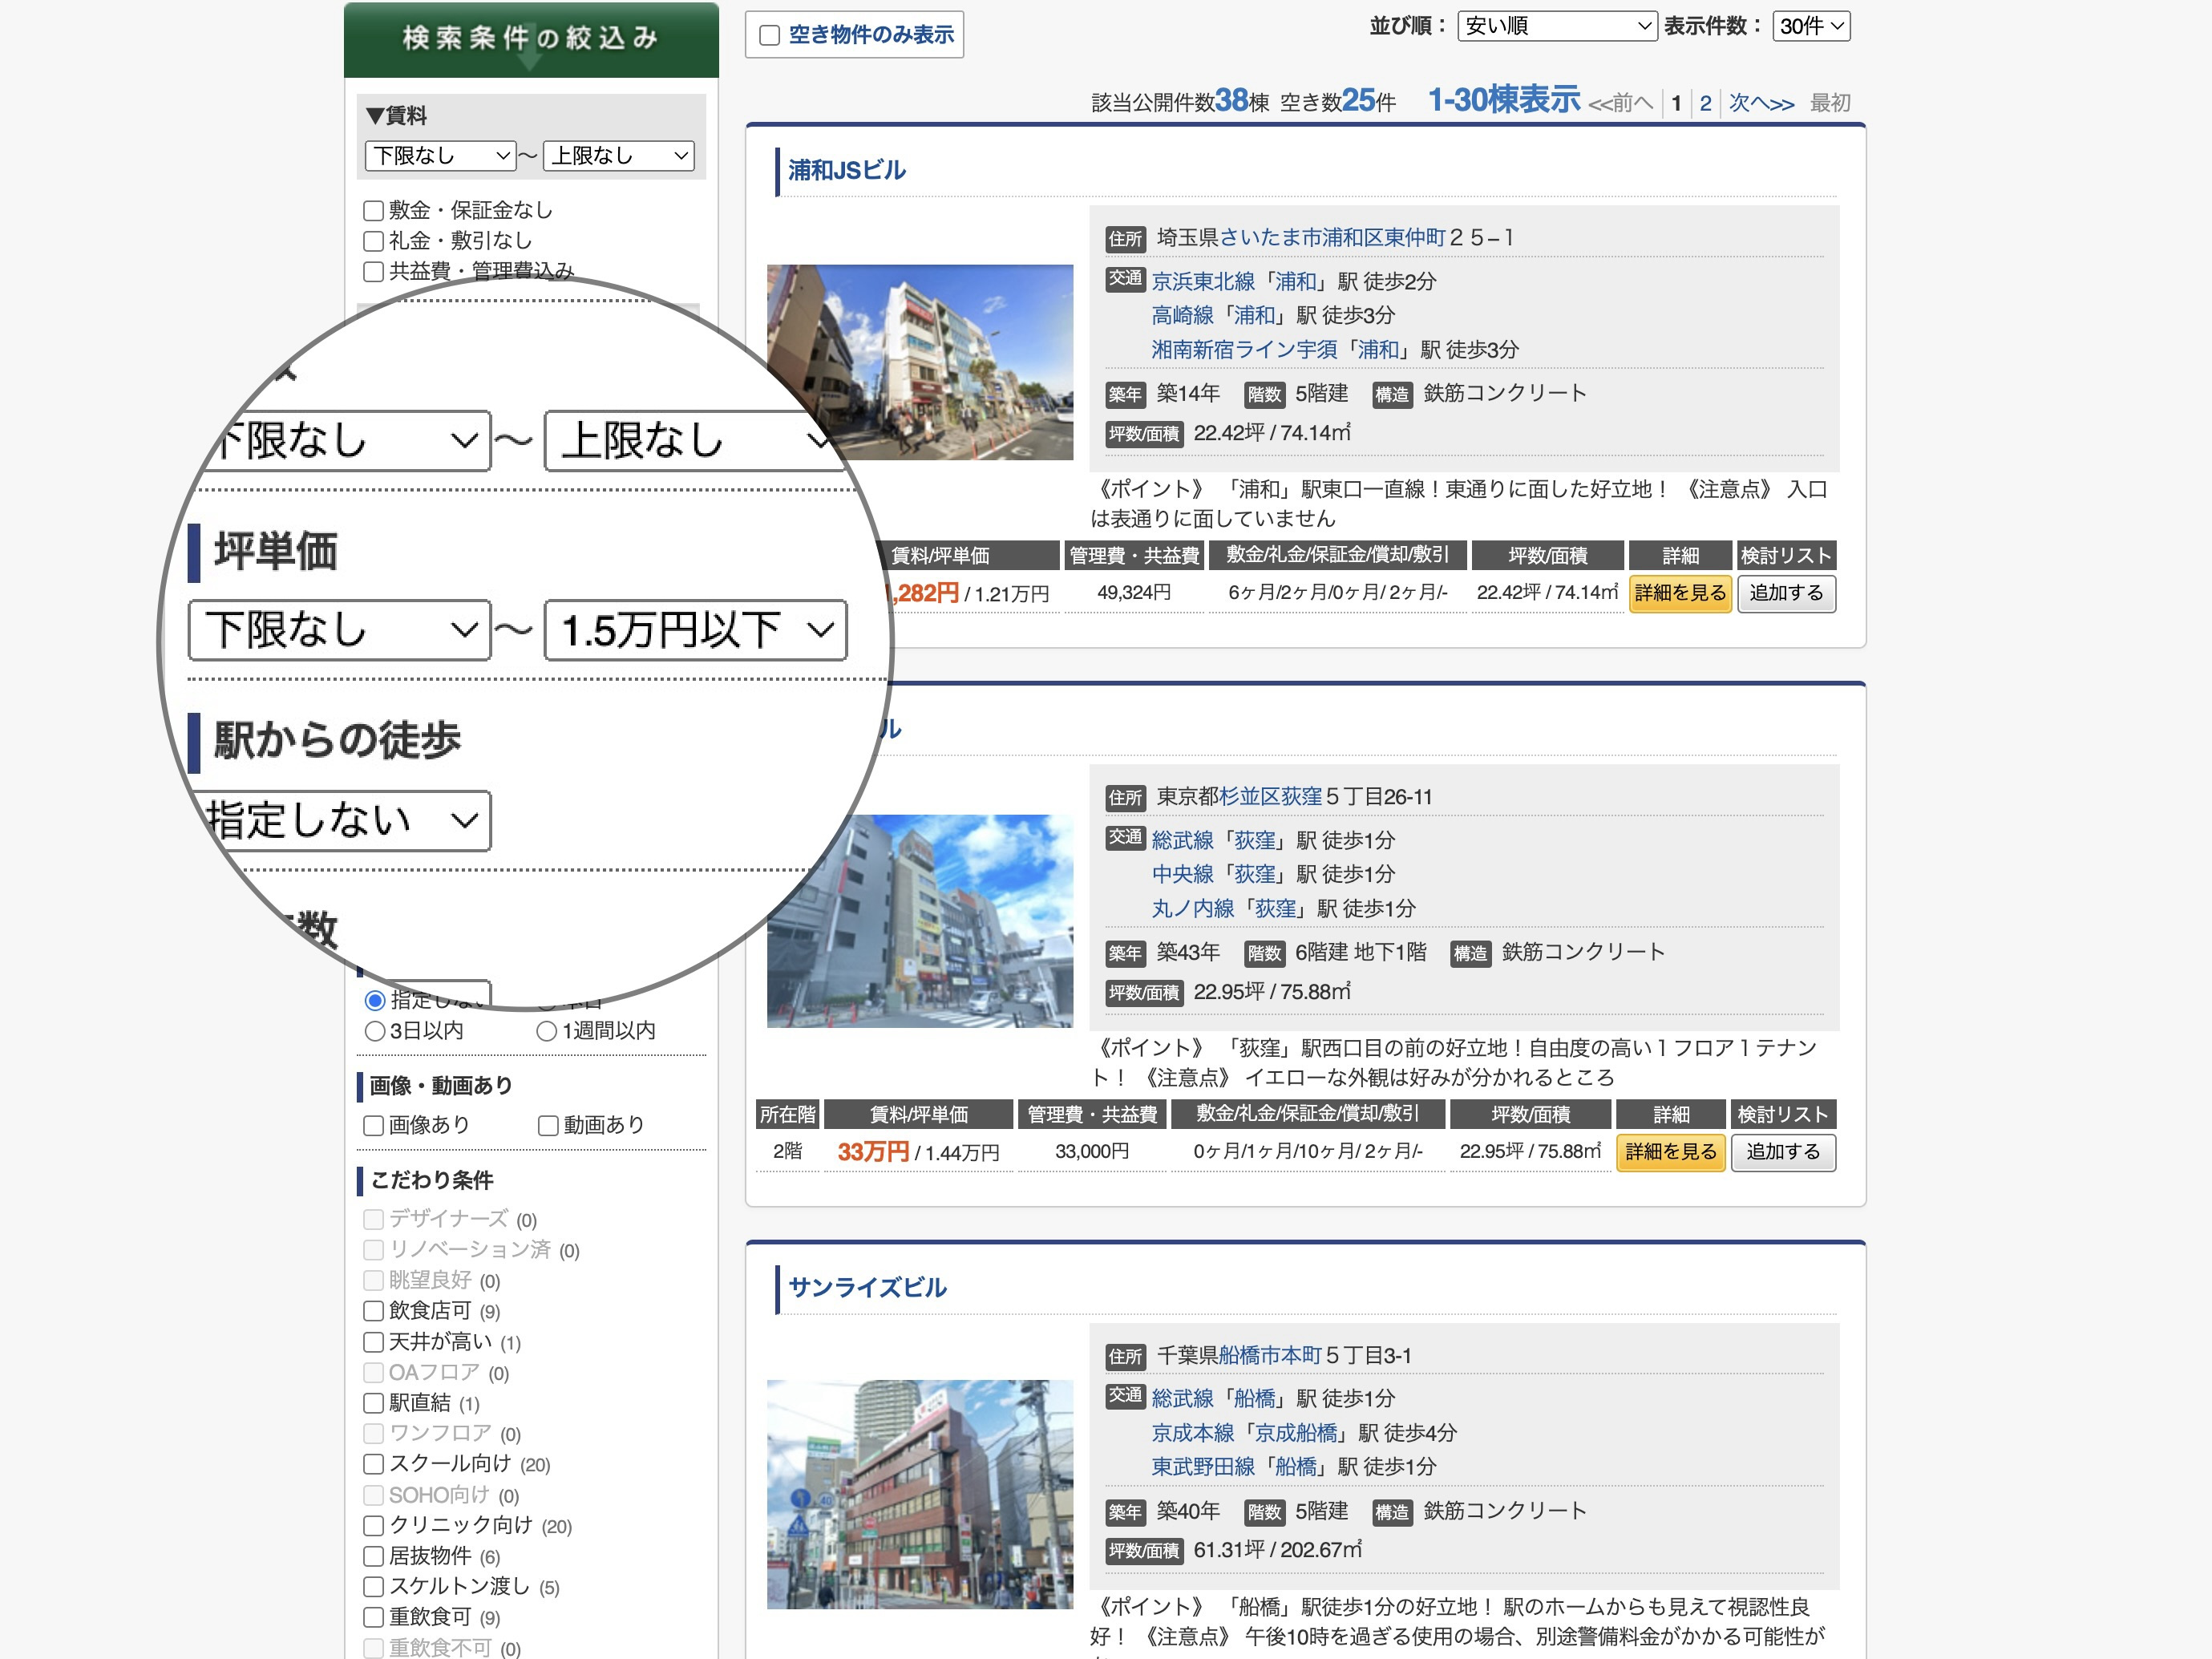Go to page 2 of results
Image resolution: width=2212 pixels, height=1659 pixels.
click(x=1705, y=102)
